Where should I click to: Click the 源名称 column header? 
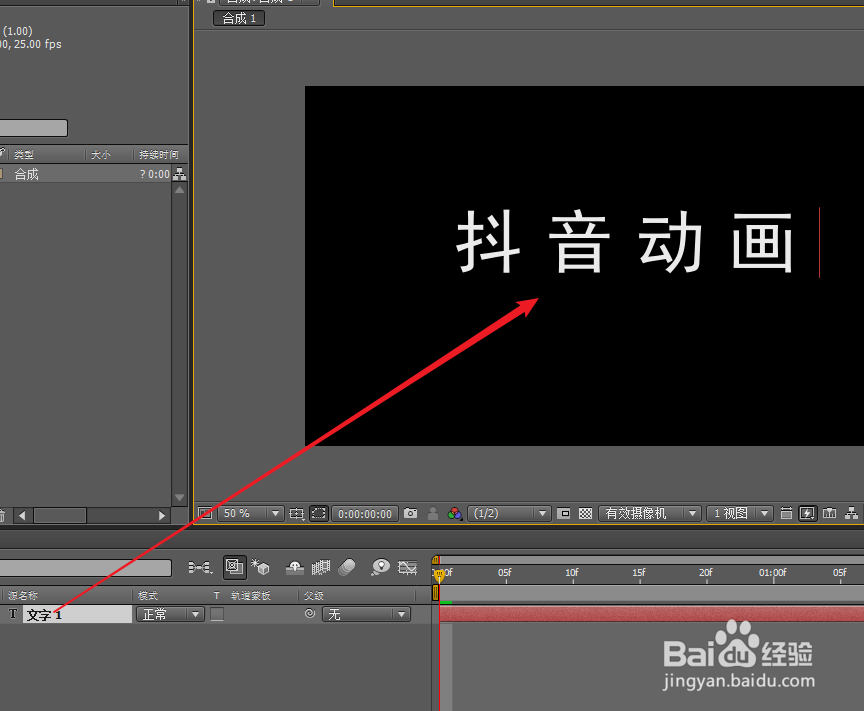23,596
